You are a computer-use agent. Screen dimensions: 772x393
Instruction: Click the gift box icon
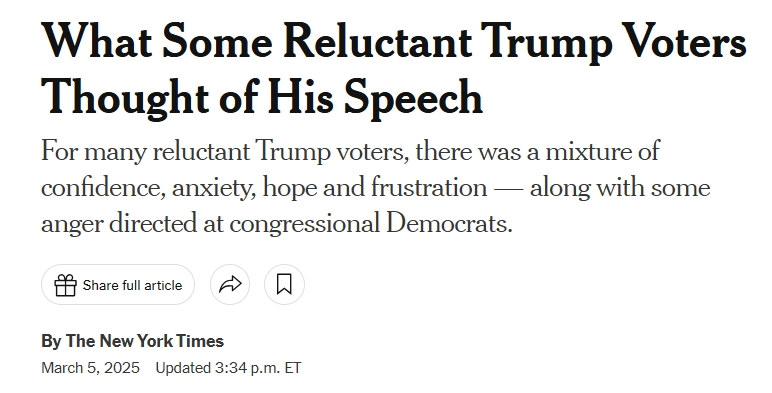point(65,285)
